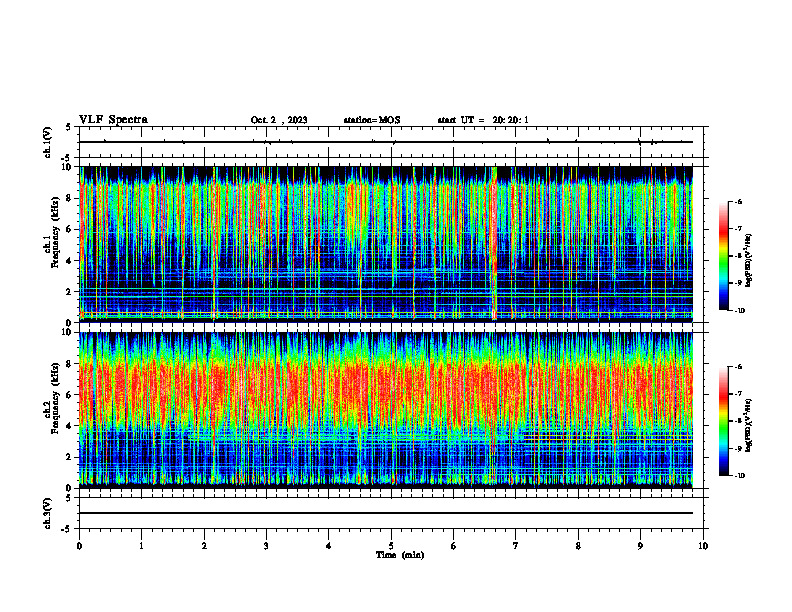
Task: Click the ch.2 color bar "log(PSD)" label
Action: point(749,425)
